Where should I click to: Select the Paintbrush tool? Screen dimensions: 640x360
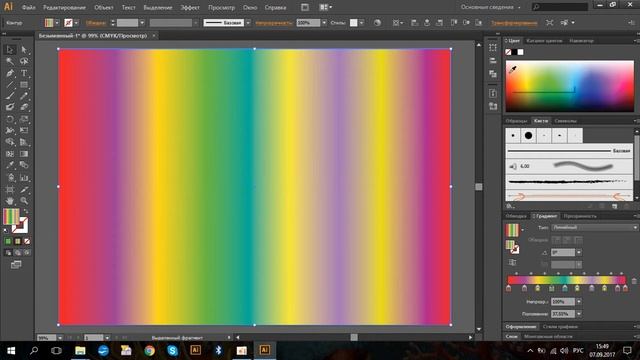coord(10,96)
